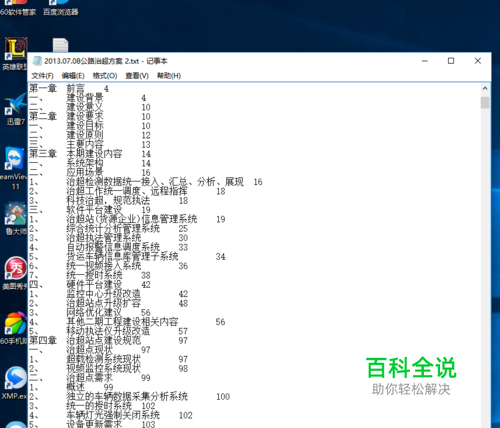Image resolution: width=500 pixels, height=428 pixels.
Task: Click the line '第二章 建设要求 10'
Action: [x=90, y=117]
